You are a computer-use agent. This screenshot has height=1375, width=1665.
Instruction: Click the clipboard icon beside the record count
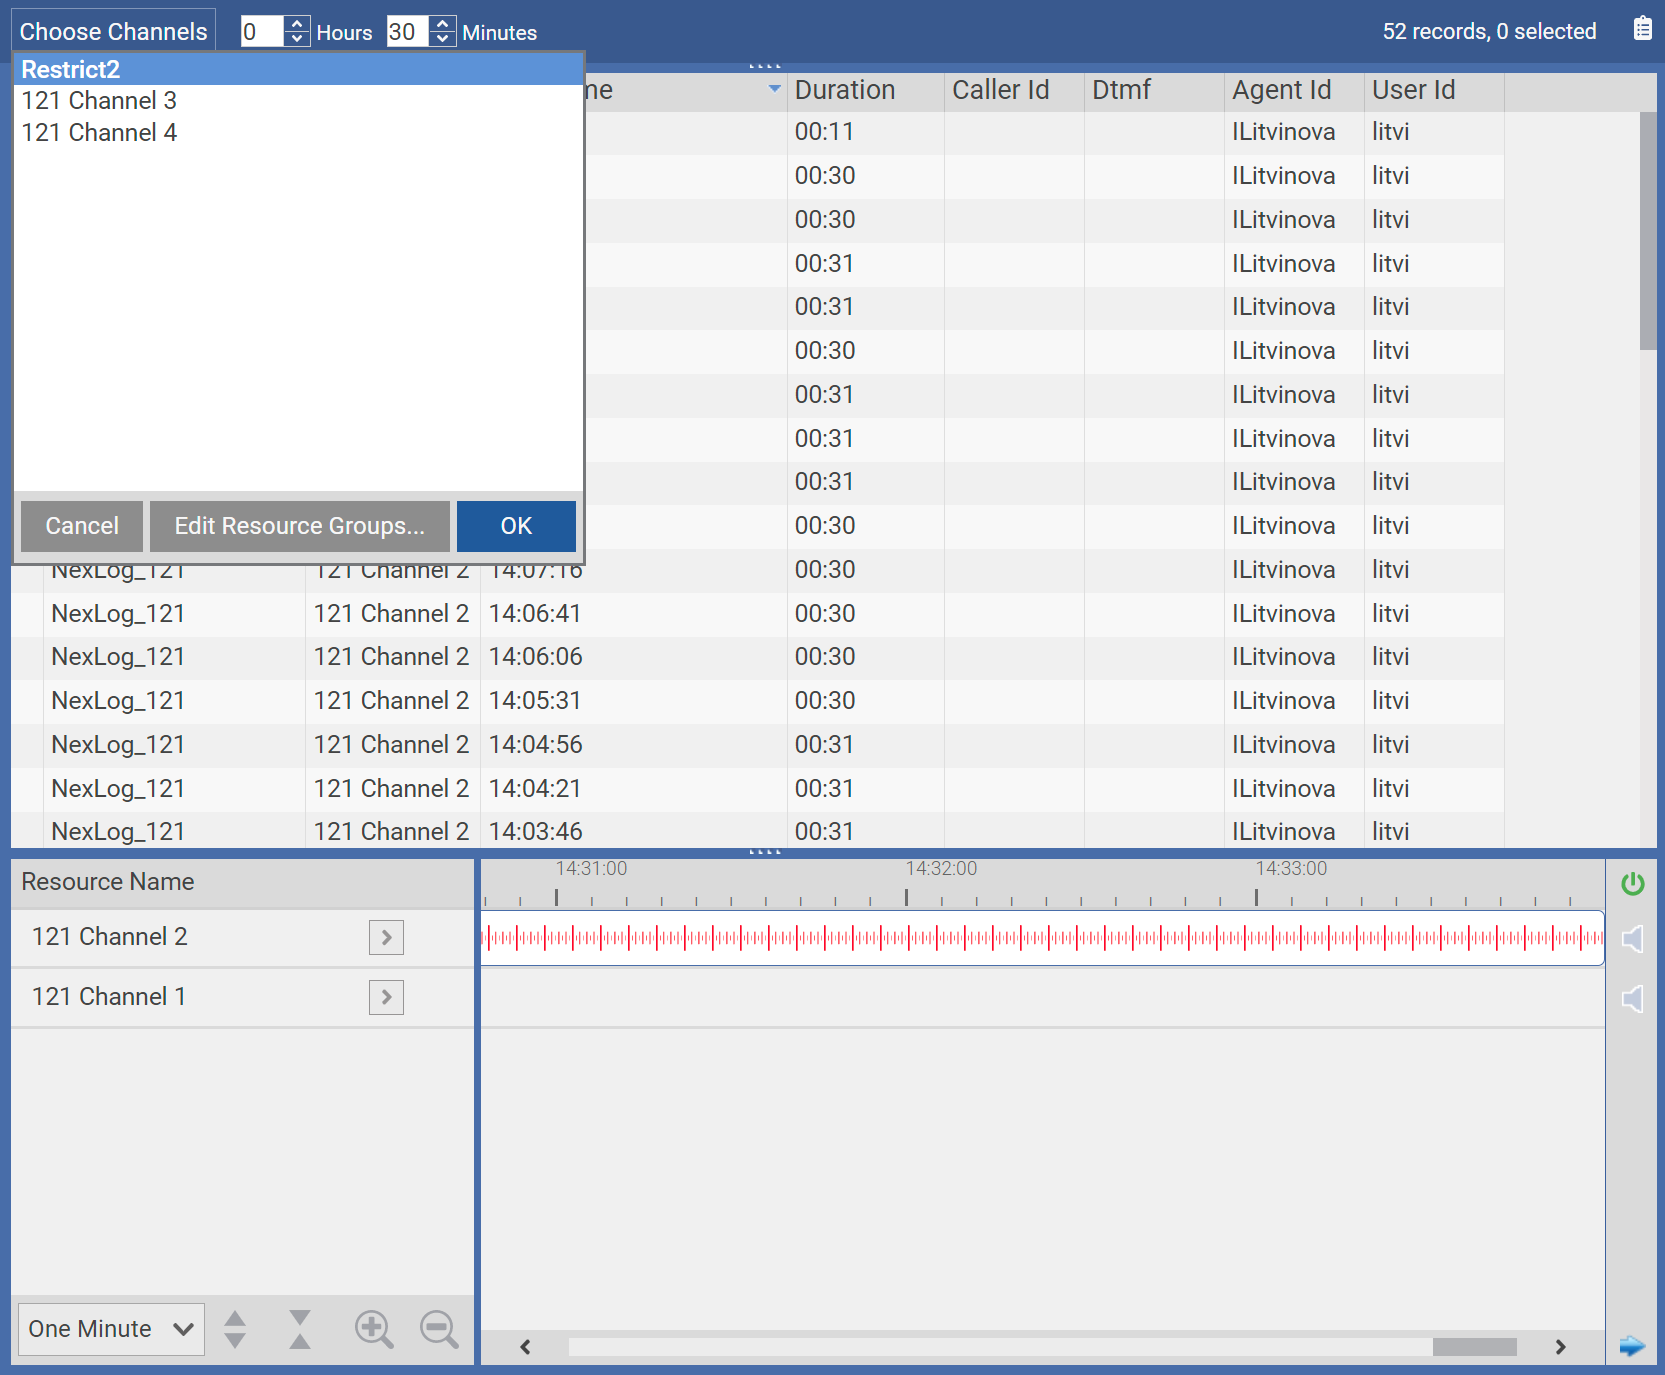click(x=1642, y=29)
